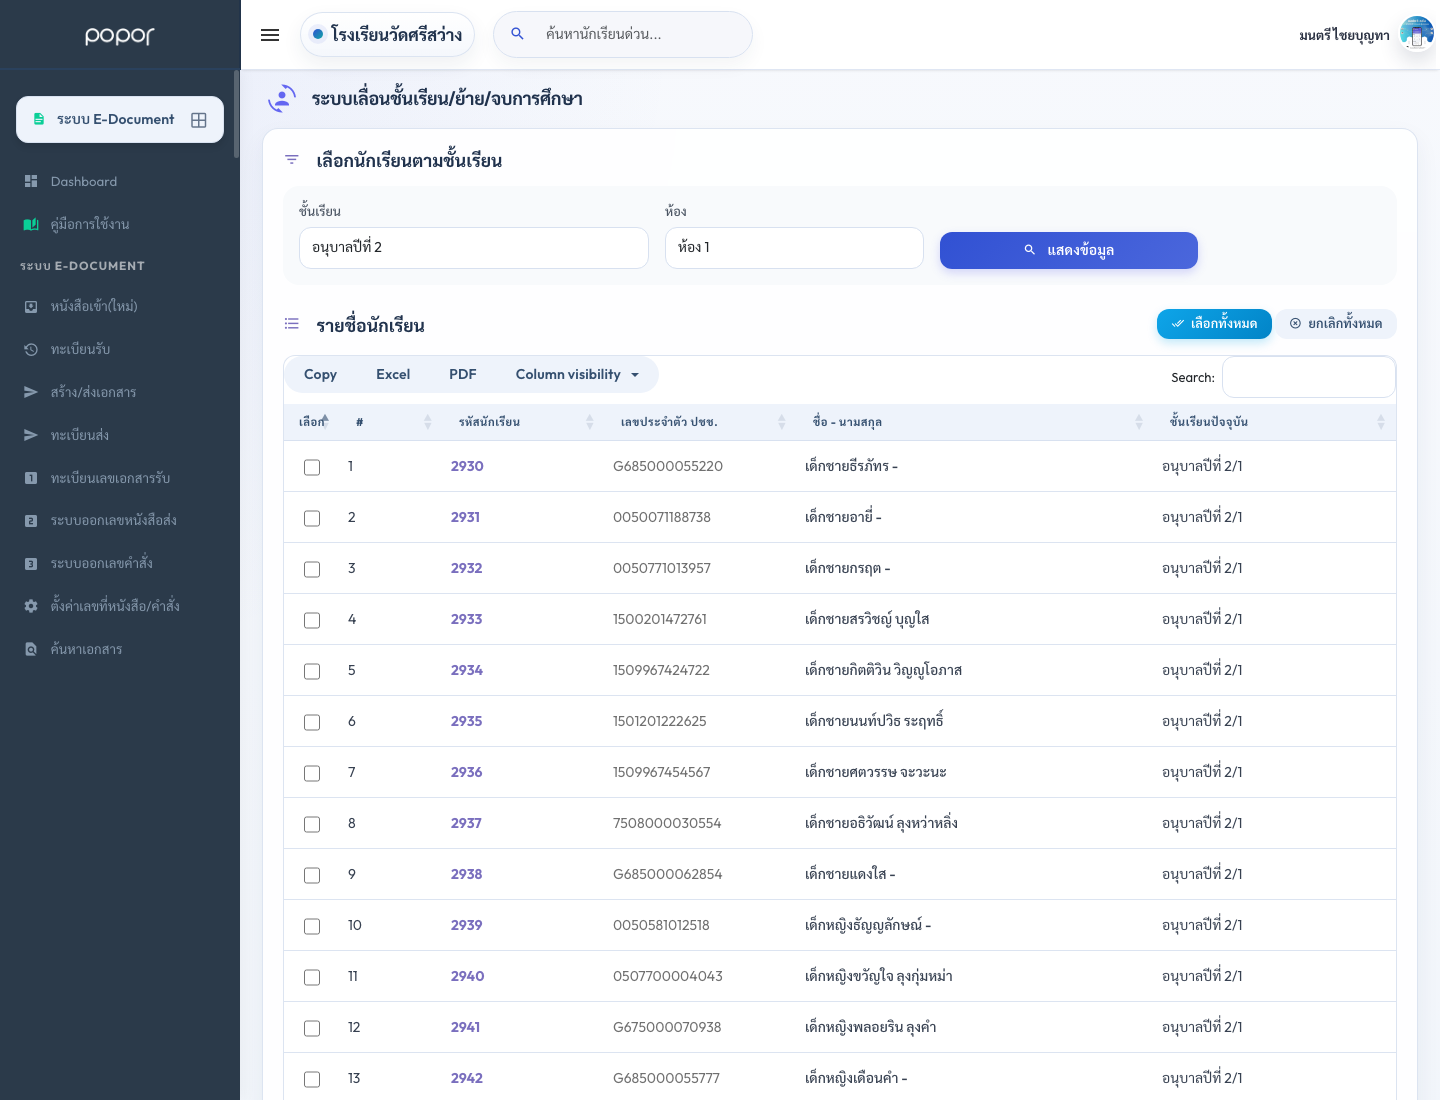Viewport: 1440px width, 1100px height.
Task: Tick checkbox for student 2940
Action: click(312, 977)
